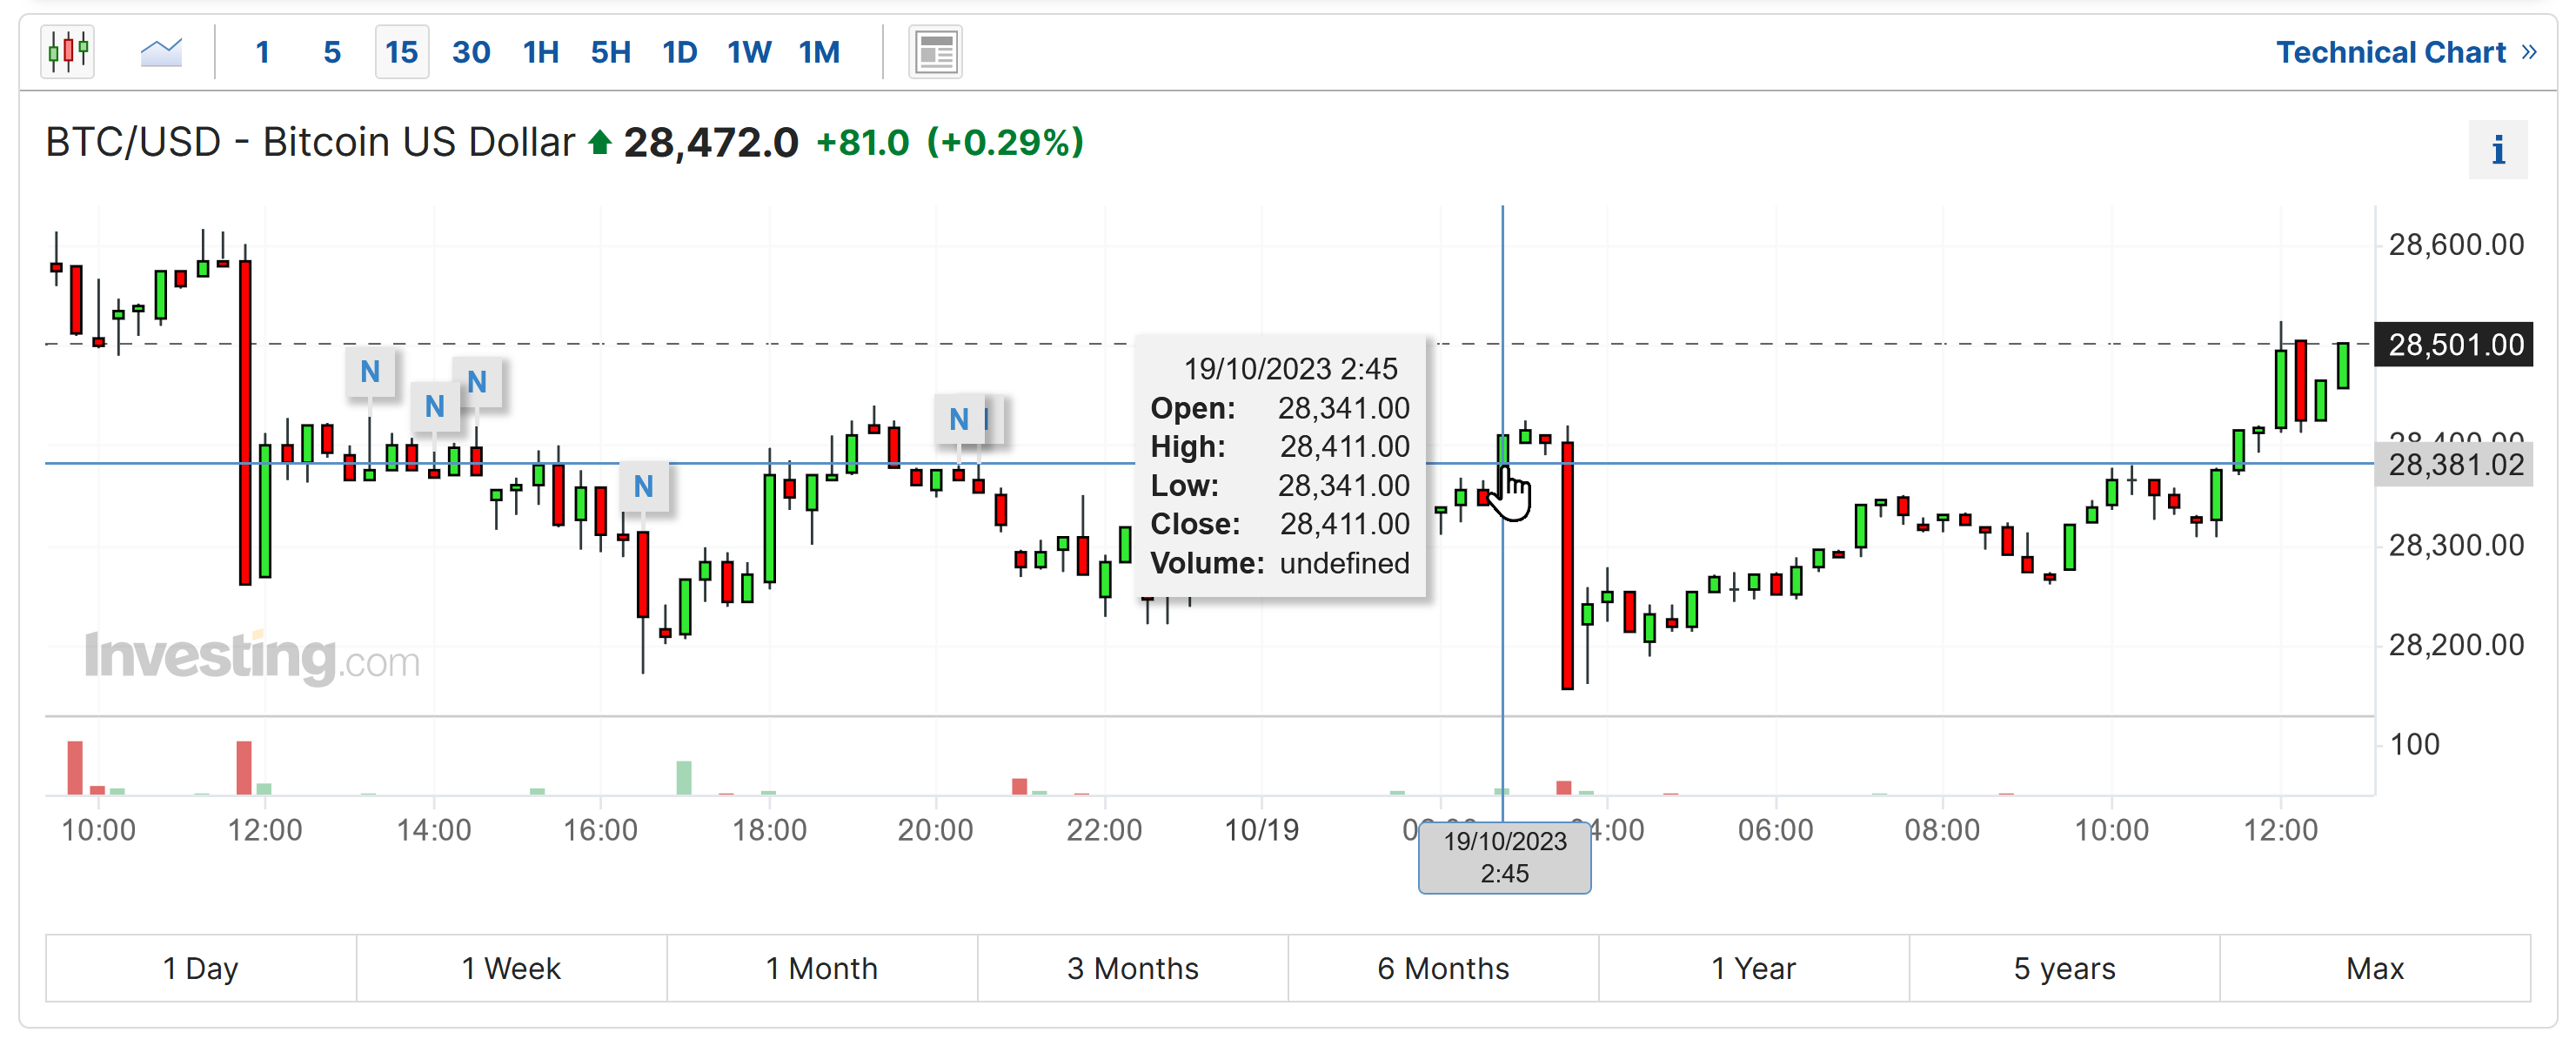The width and height of the screenshot is (2576, 1046).
Task: Select the 1H interval
Action: pos(541,52)
